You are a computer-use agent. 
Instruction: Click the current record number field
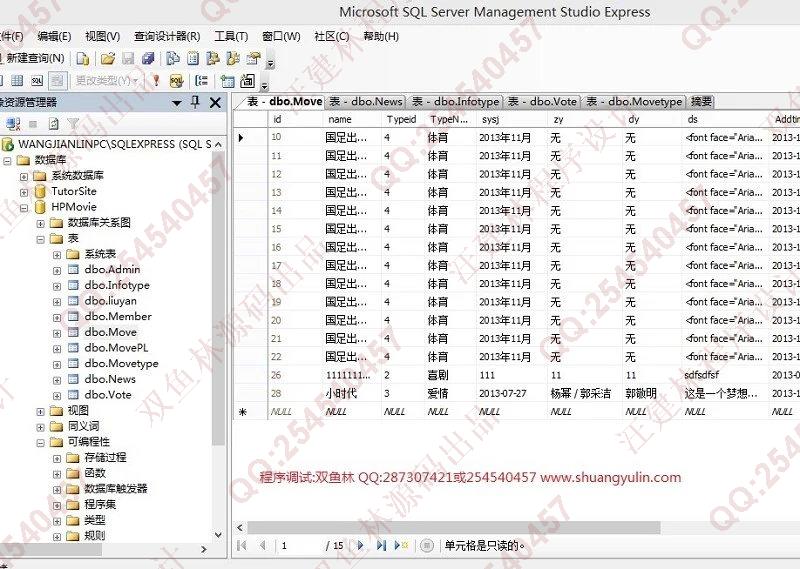301,546
